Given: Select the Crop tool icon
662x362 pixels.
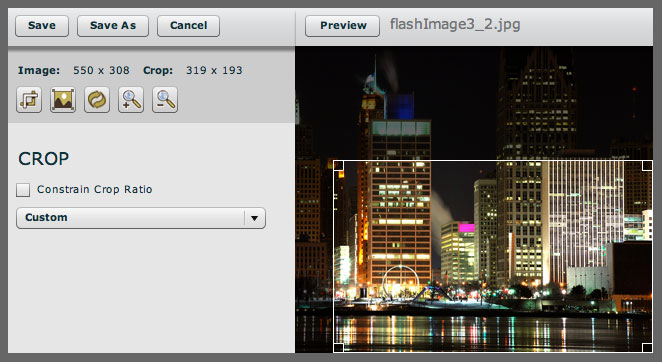Looking at the screenshot, I should tap(29, 100).
